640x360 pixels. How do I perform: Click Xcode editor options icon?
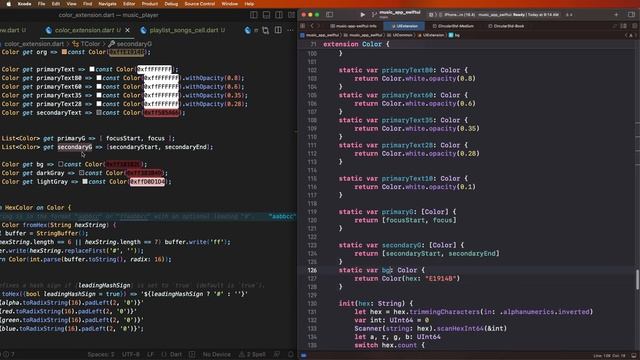[x=623, y=26]
